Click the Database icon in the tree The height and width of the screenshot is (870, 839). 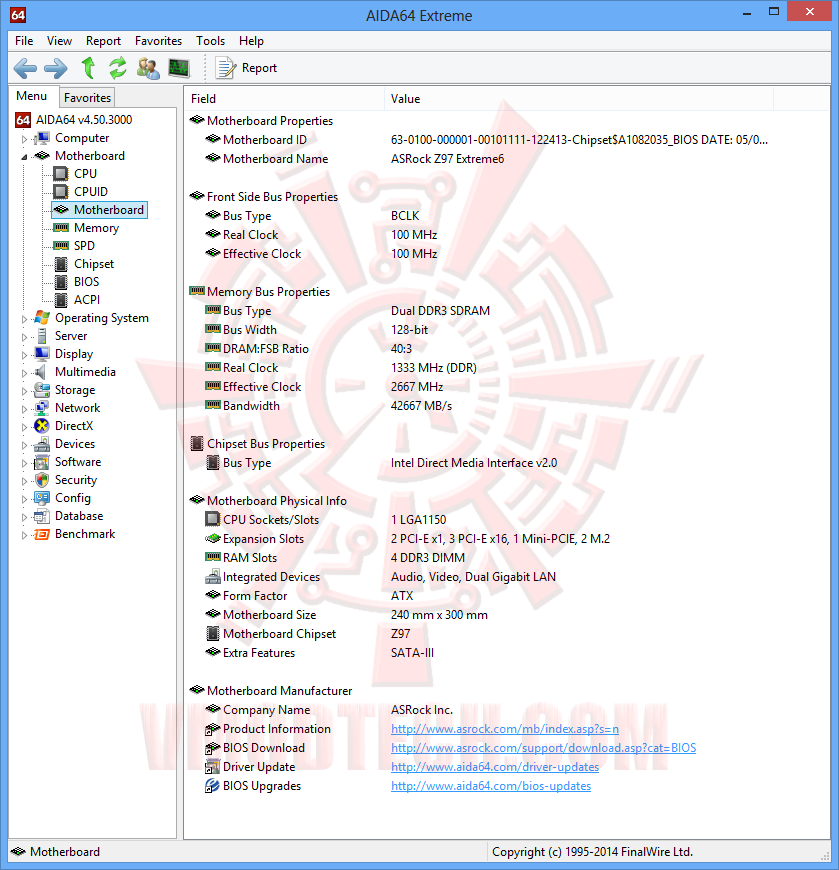(42, 517)
